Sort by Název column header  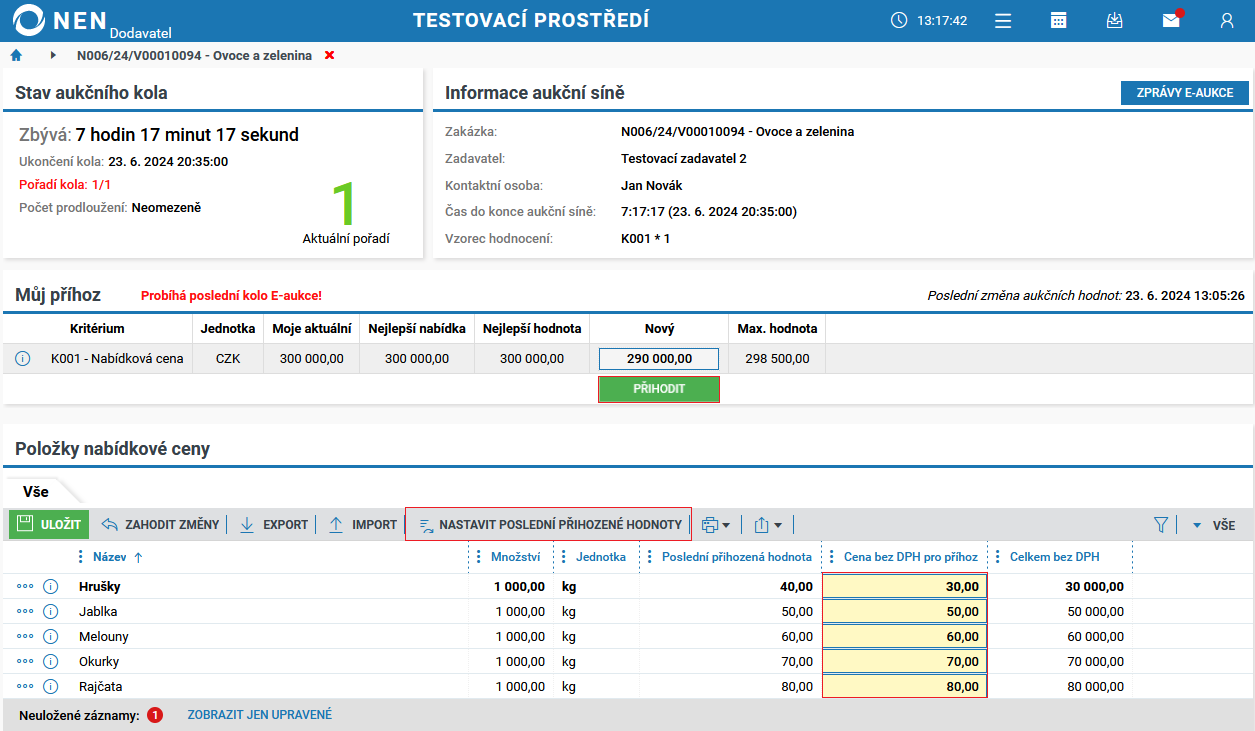(x=111, y=557)
